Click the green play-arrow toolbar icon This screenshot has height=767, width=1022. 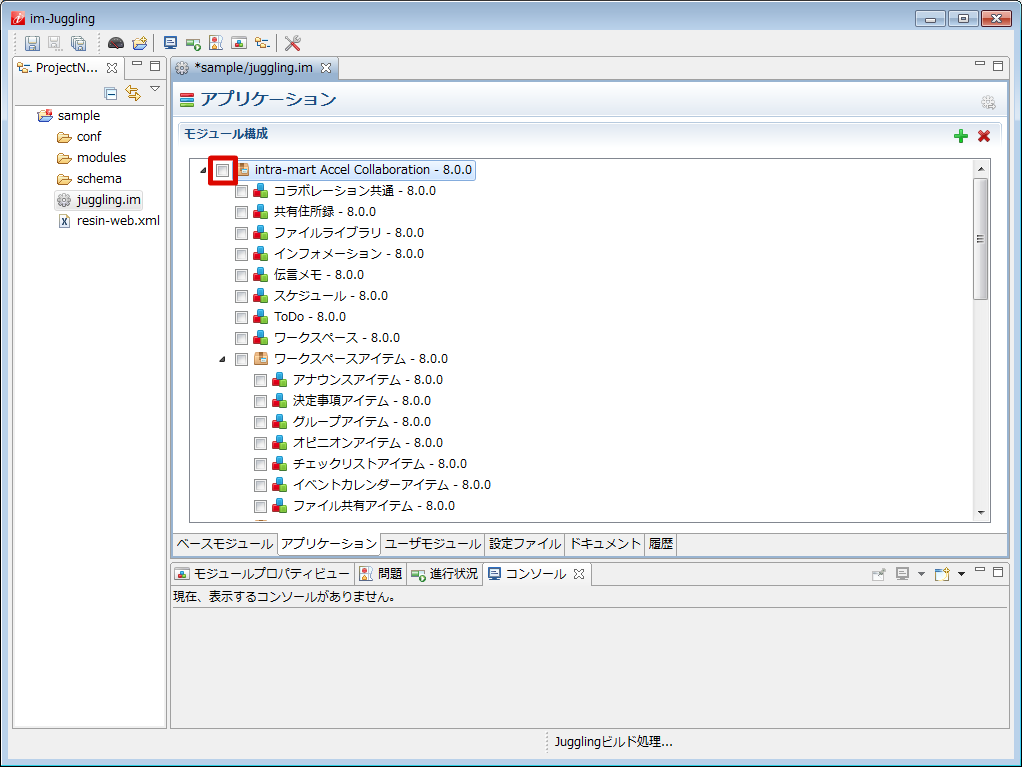(x=193, y=44)
